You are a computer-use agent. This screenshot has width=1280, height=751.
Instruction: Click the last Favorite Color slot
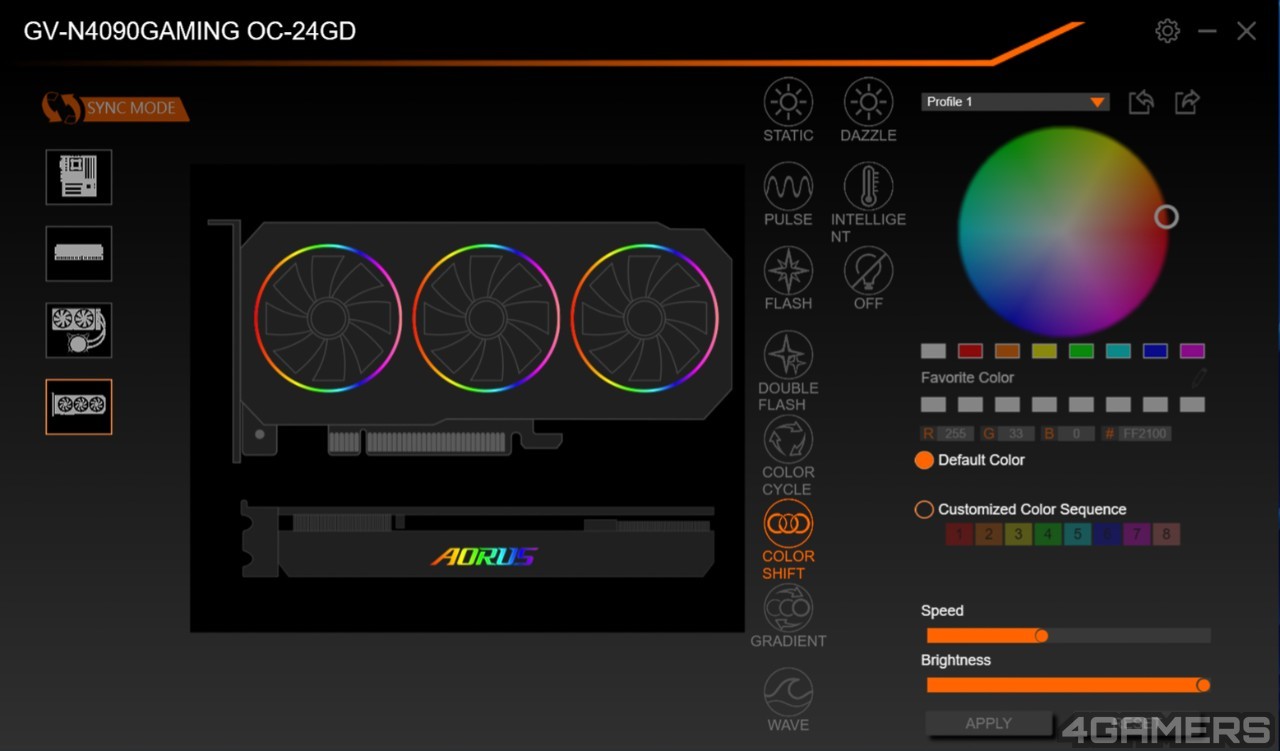(1192, 405)
